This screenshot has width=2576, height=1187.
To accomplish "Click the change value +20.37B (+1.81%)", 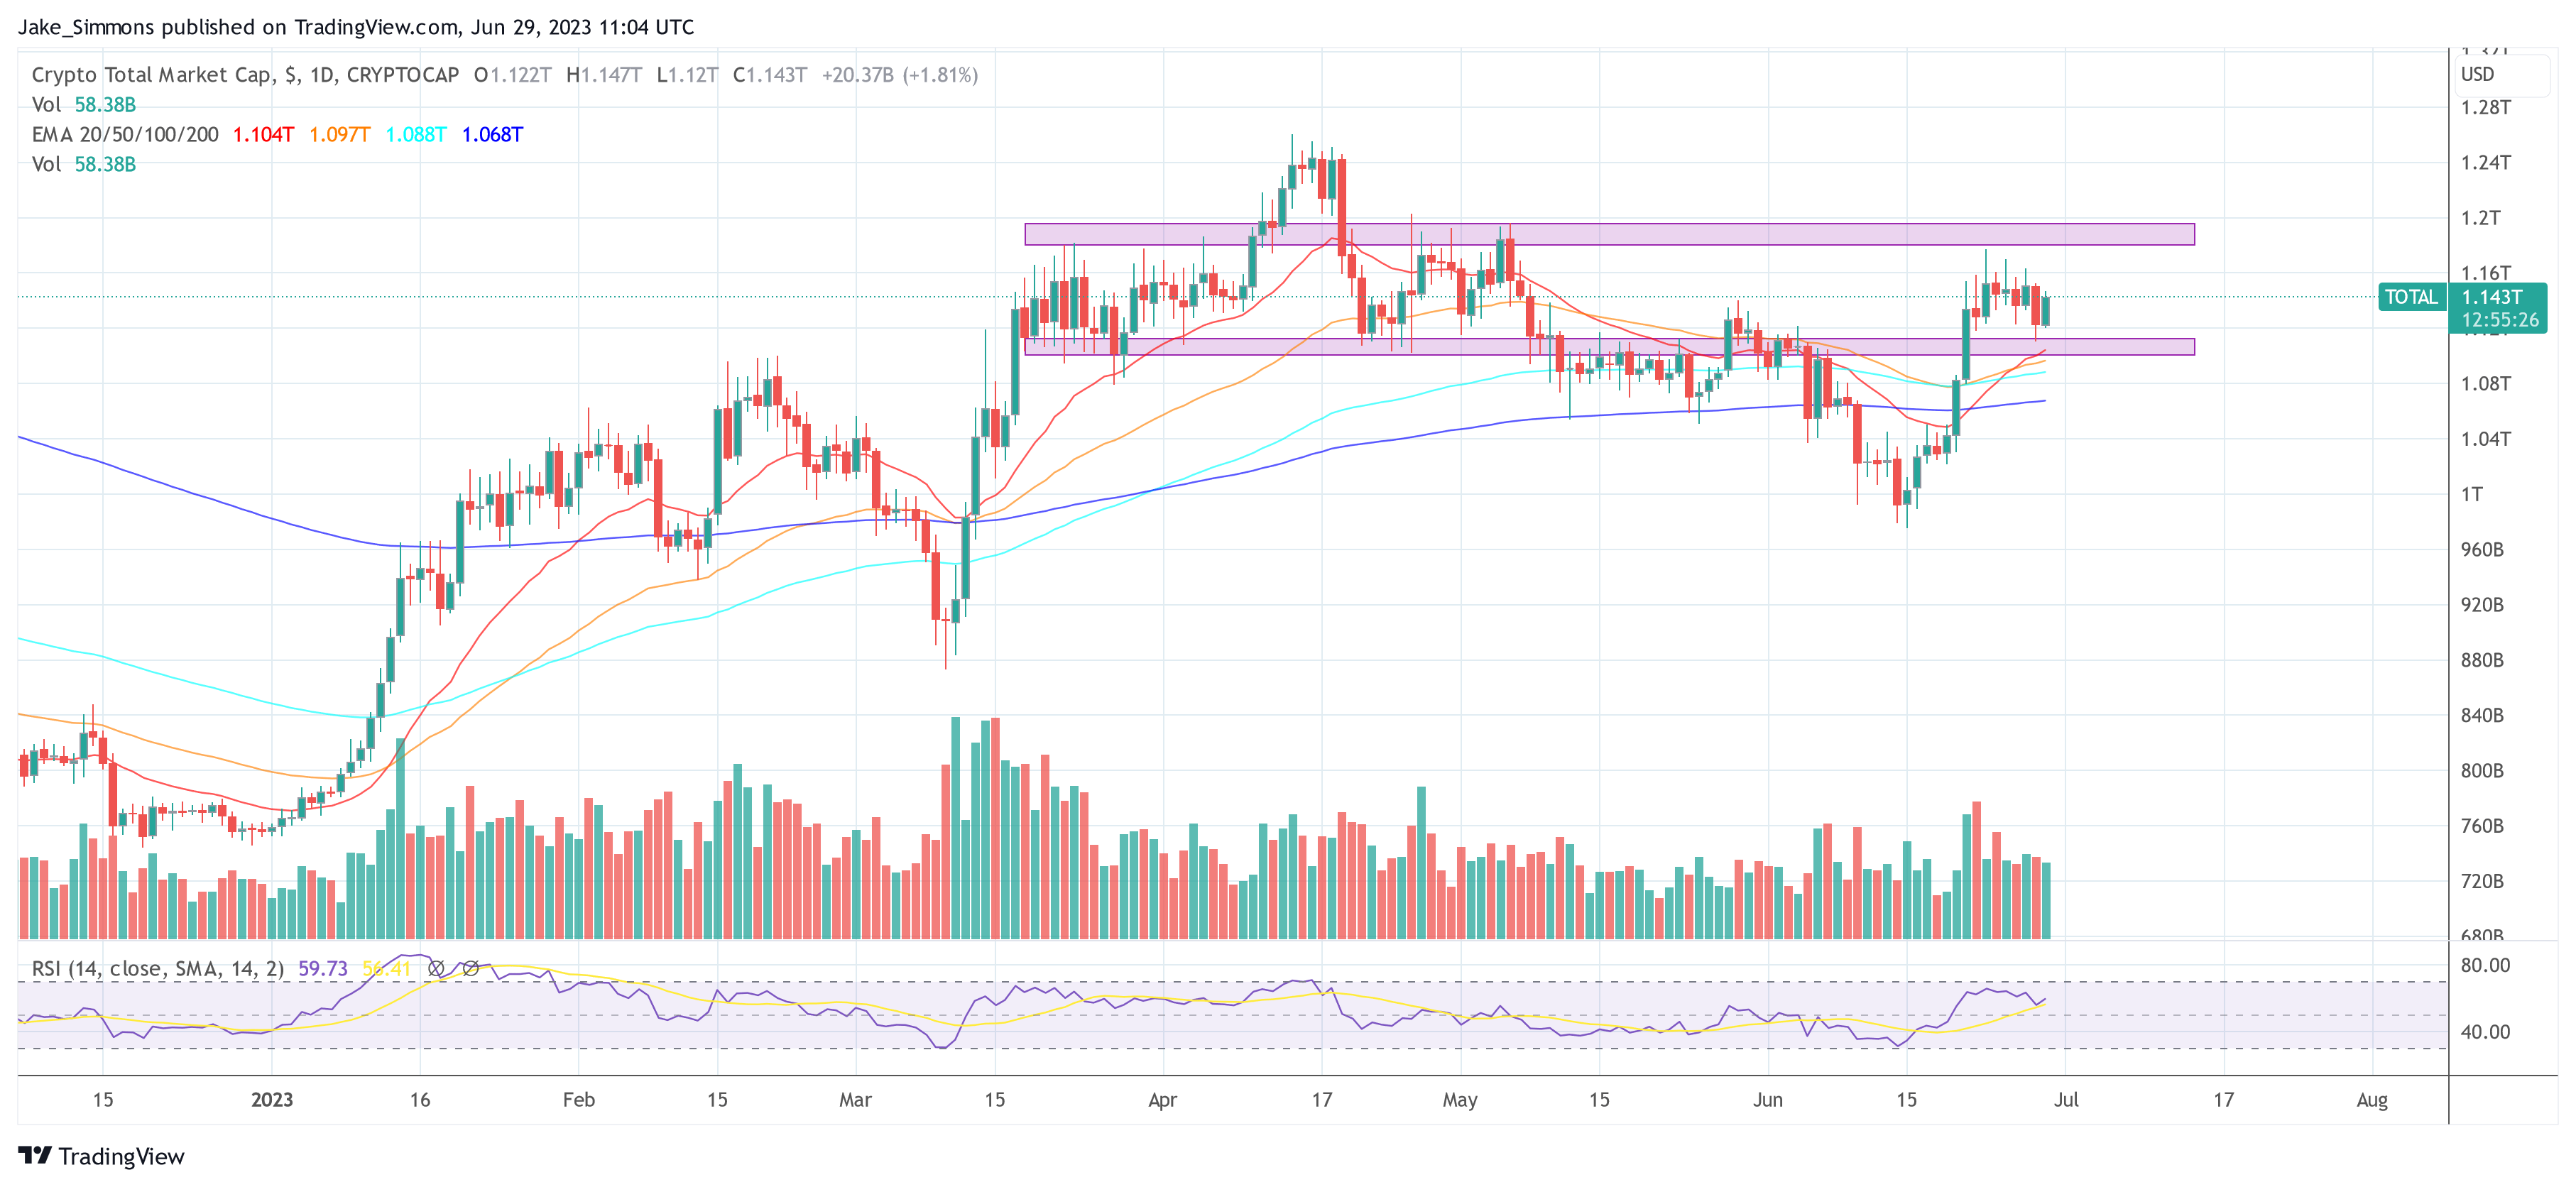I will (900, 75).
